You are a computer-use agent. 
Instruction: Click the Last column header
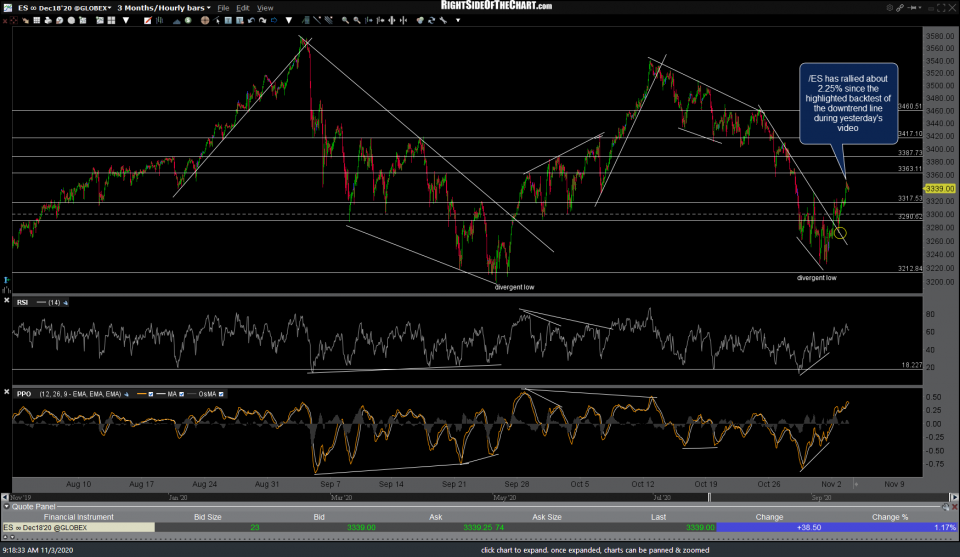[658, 517]
